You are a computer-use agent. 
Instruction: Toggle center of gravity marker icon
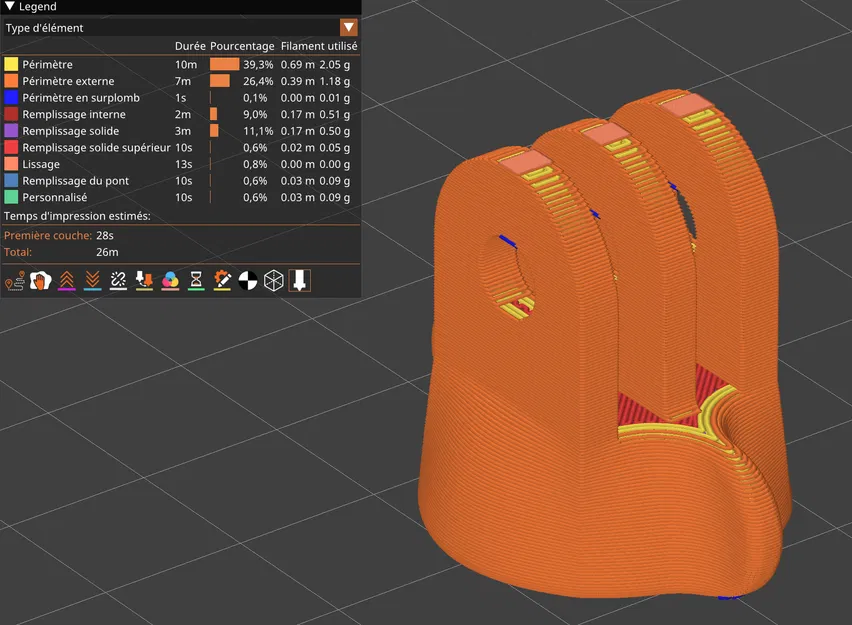(x=248, y=280)
